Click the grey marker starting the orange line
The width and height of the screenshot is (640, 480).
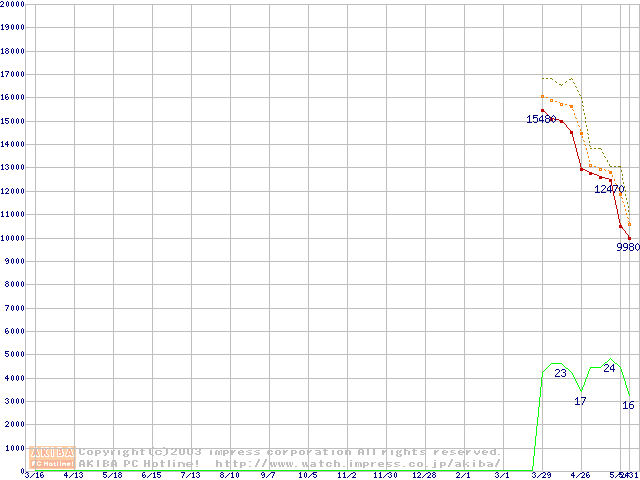pos(542,97)
